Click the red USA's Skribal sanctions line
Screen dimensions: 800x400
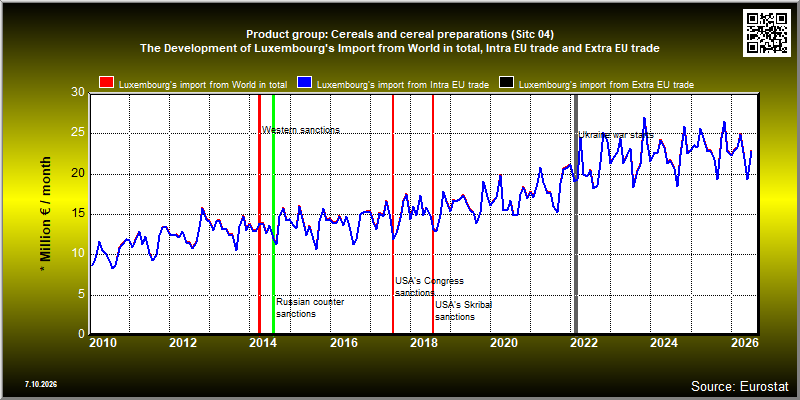pos(433,214)
